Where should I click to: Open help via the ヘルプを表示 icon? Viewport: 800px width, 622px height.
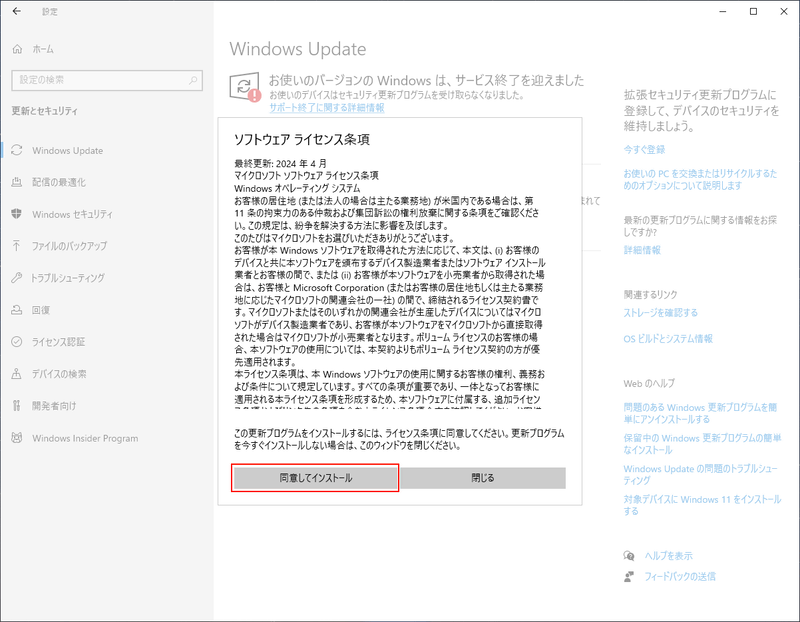631,554
